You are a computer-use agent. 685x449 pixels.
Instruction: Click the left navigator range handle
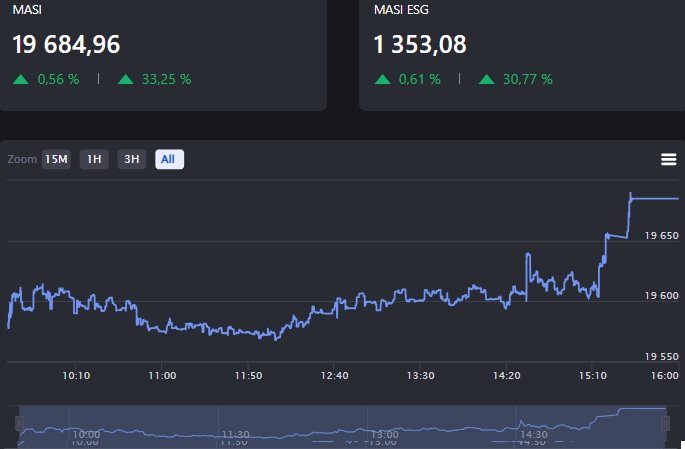point(17,424)
